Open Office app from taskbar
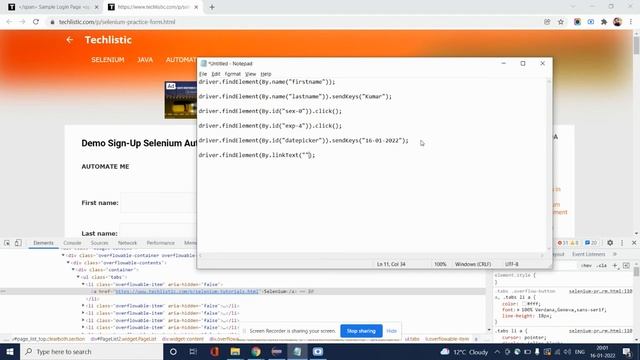Image resolution: width=640 pixels, height=360 pixels. click(x=214, y=351)
